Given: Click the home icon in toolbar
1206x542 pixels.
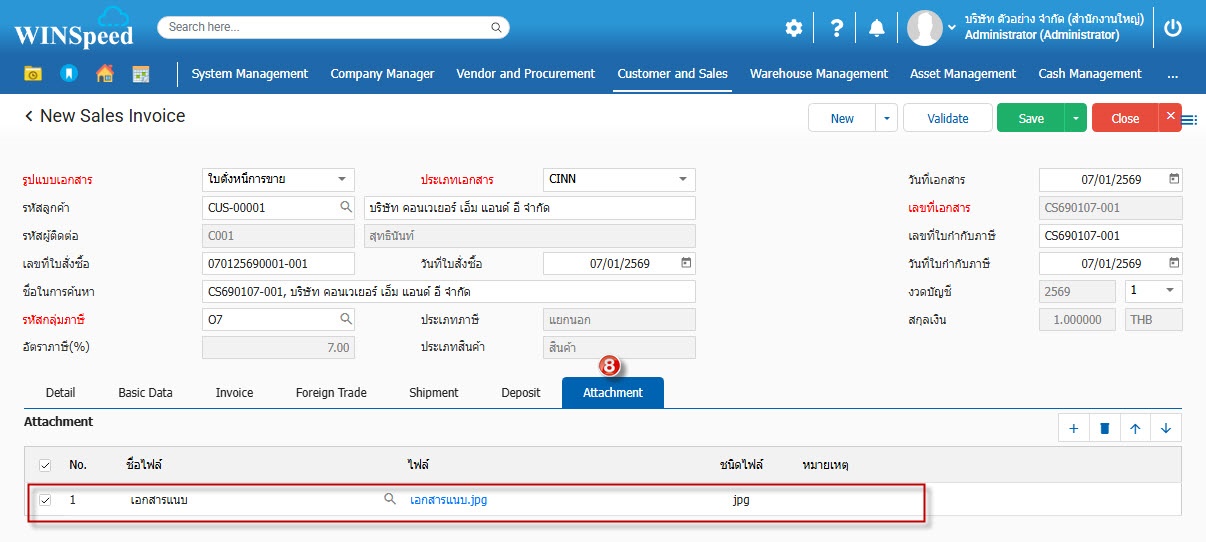Looking at the screenshot, I should [104, 74].
